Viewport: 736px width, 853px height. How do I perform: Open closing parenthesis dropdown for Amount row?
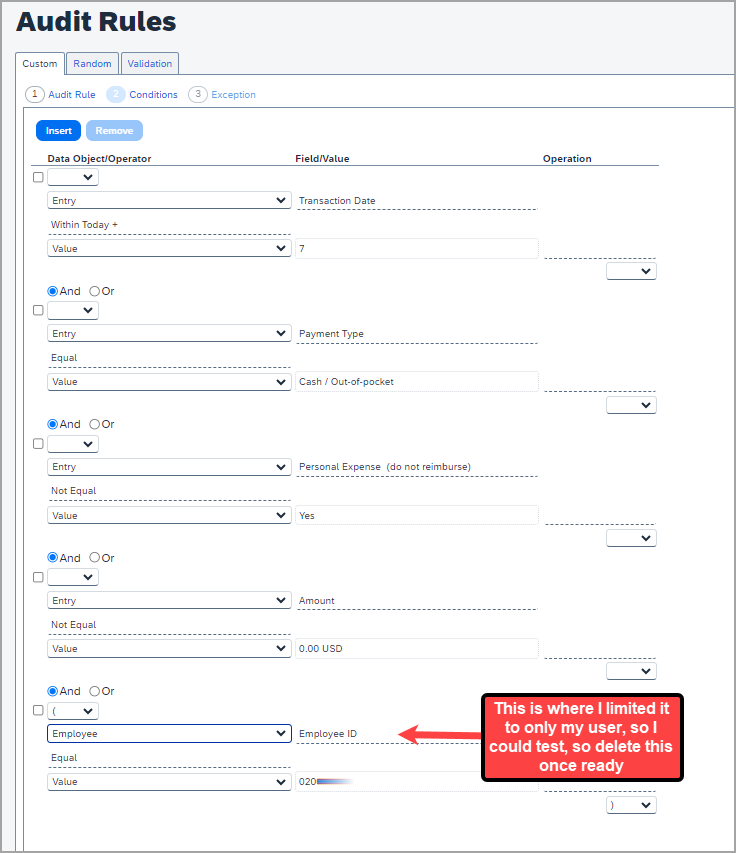click(x=631, y=671)
